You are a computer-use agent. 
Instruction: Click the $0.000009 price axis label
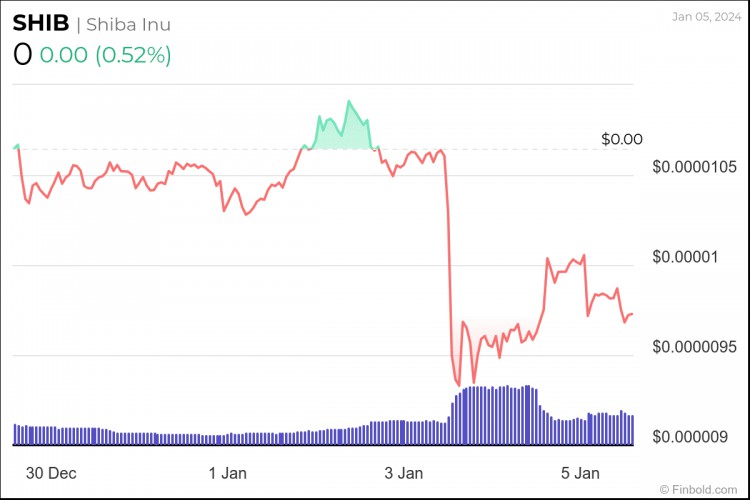click(690, 437)
